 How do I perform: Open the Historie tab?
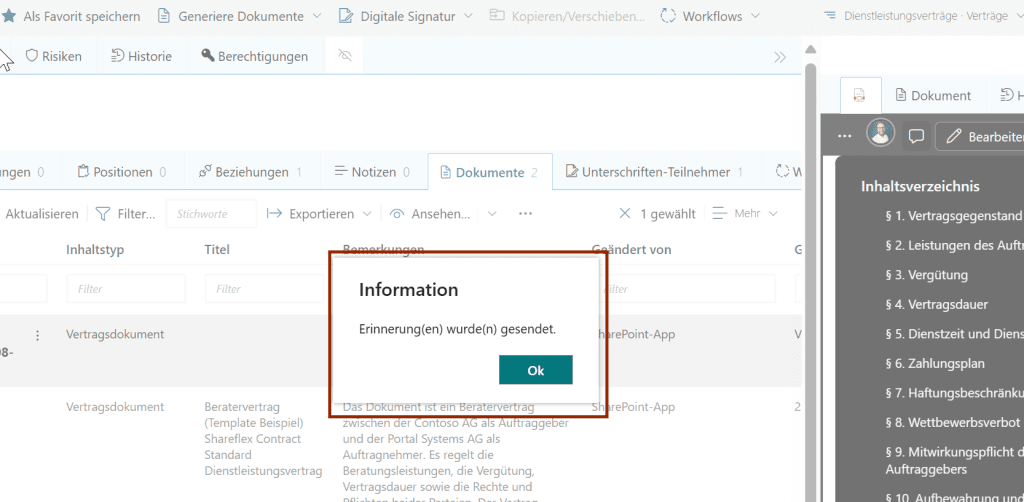pos(141,56)
